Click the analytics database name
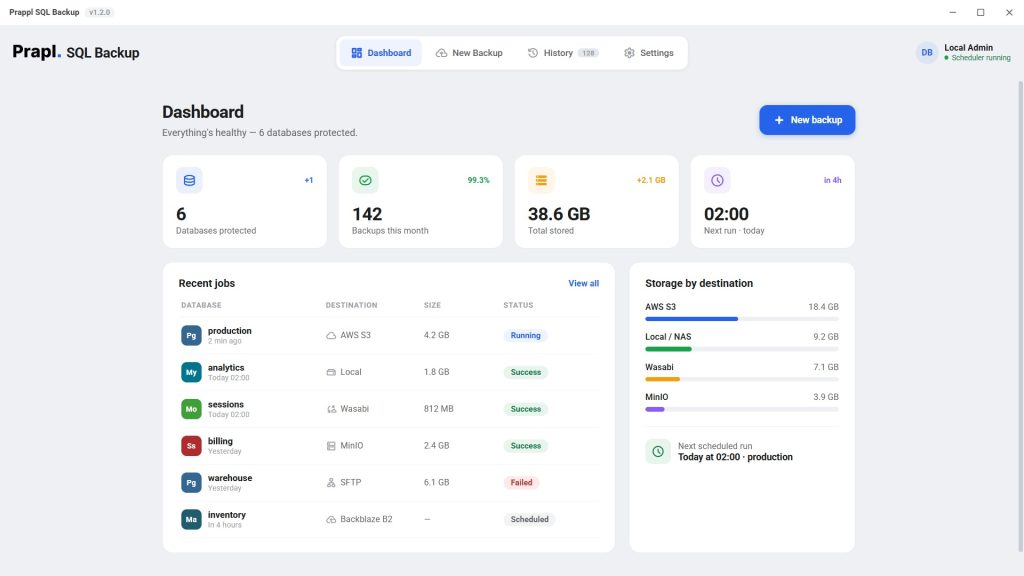This screenshot has width=1024, height=576. tap(226, 368)
